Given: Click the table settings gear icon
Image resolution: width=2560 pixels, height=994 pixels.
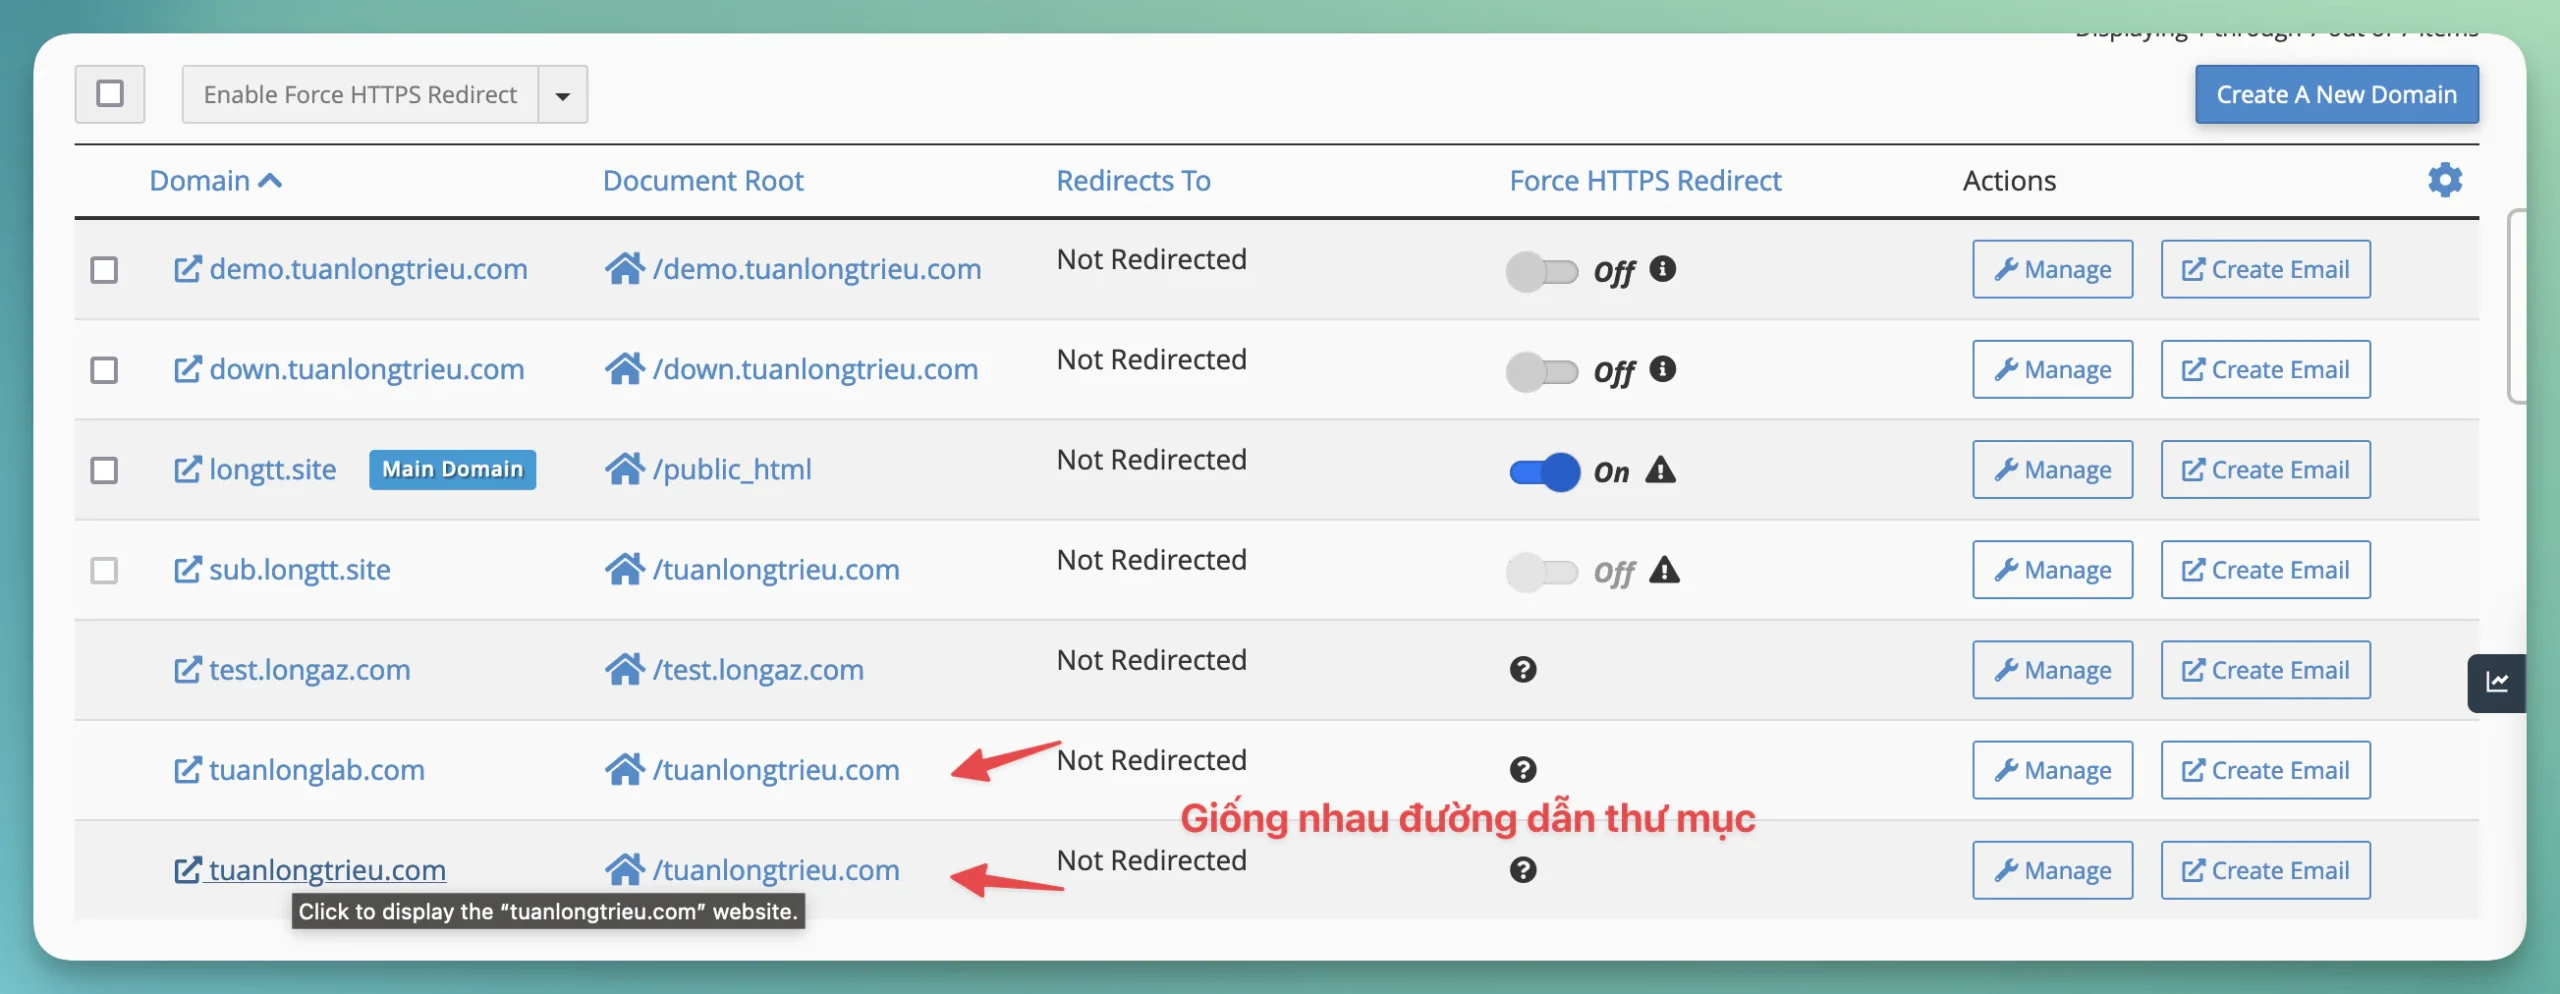Looking at the screenshot, I should point(2444,180).
